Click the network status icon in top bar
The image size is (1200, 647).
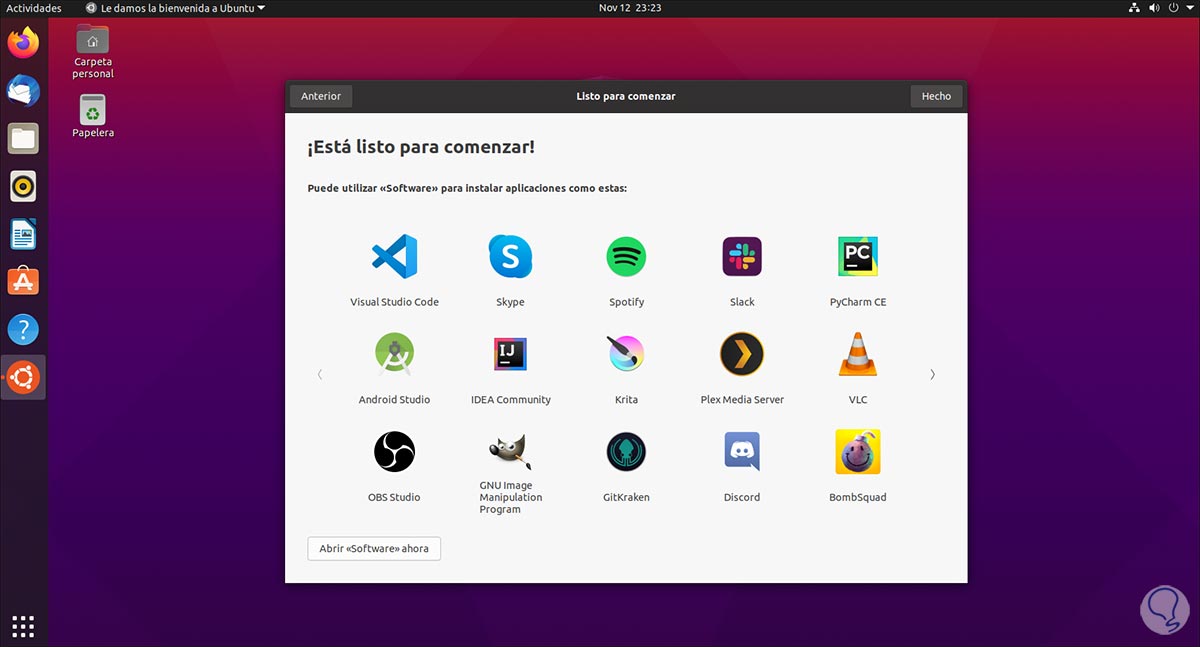point(1134,8)
